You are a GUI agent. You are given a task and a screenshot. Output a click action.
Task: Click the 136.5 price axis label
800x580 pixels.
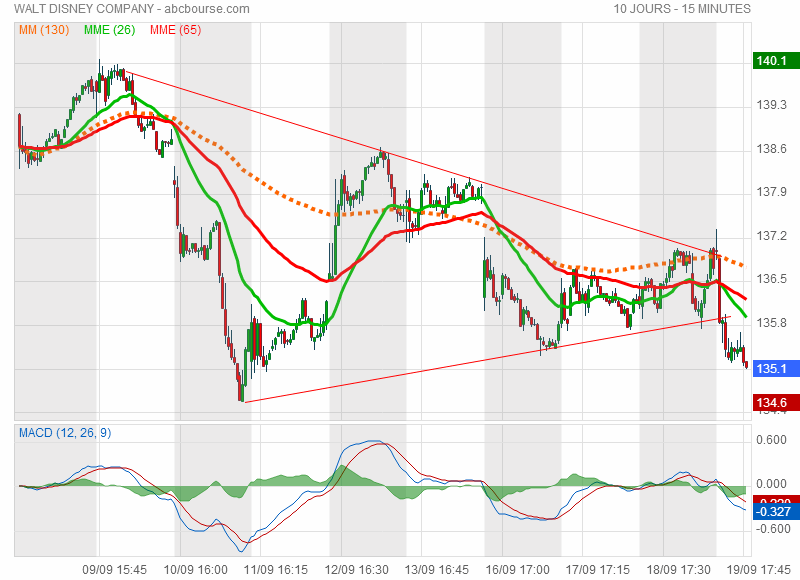(x=771, y=279)
